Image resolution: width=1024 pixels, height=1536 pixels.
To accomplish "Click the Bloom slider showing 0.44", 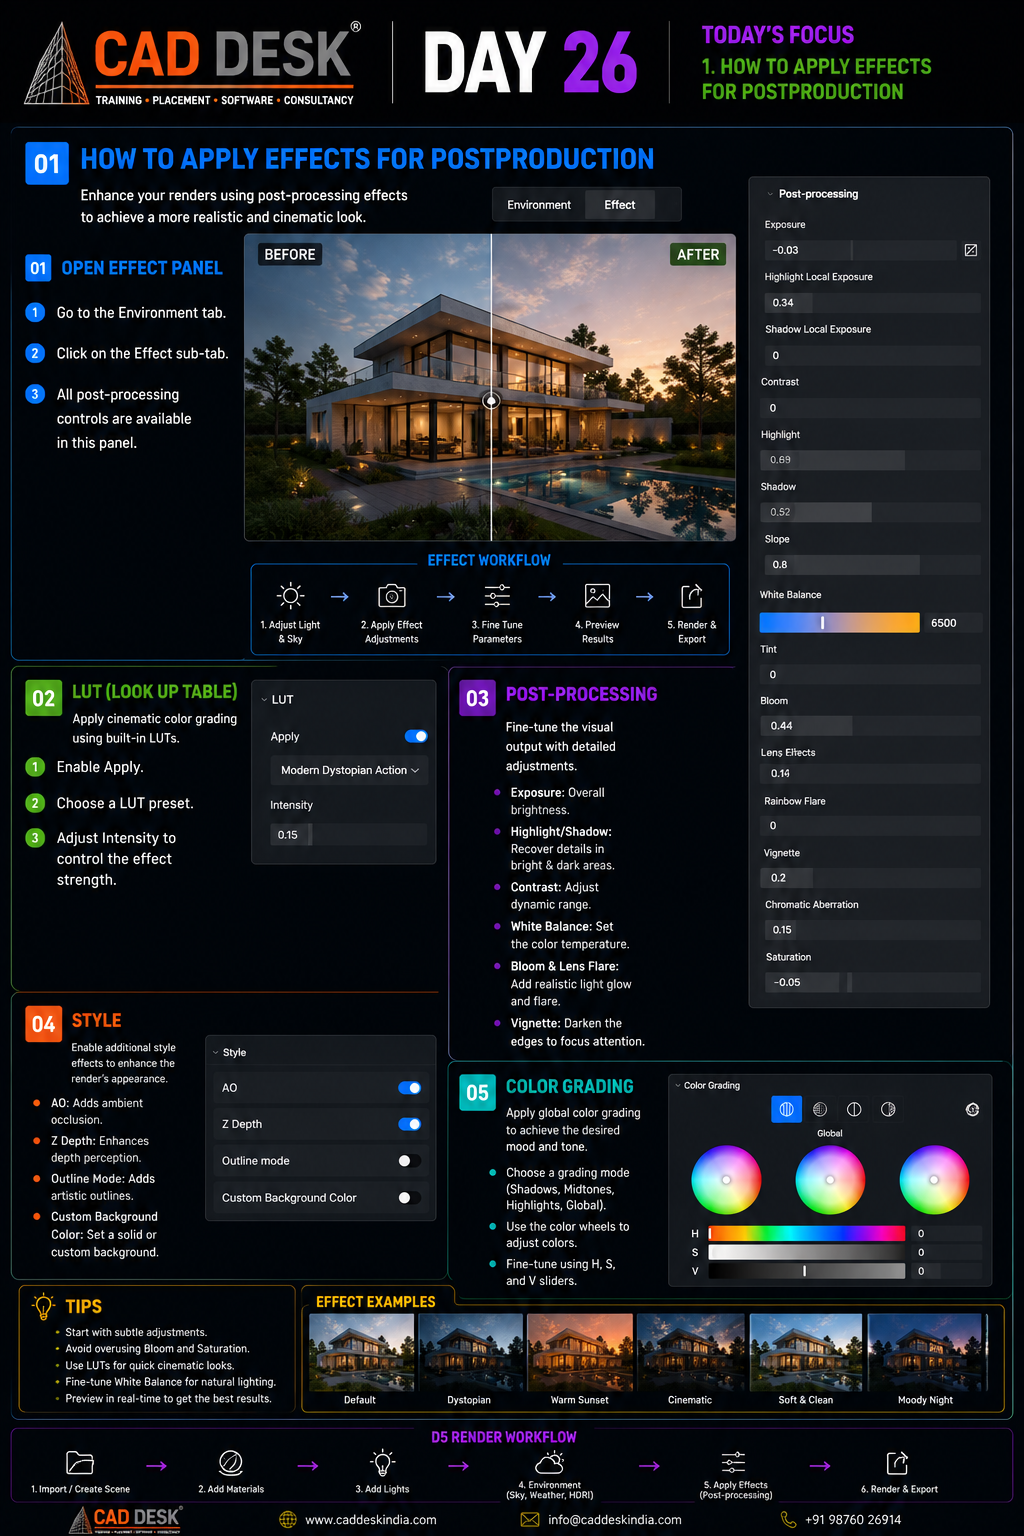I will coord(870,725).
